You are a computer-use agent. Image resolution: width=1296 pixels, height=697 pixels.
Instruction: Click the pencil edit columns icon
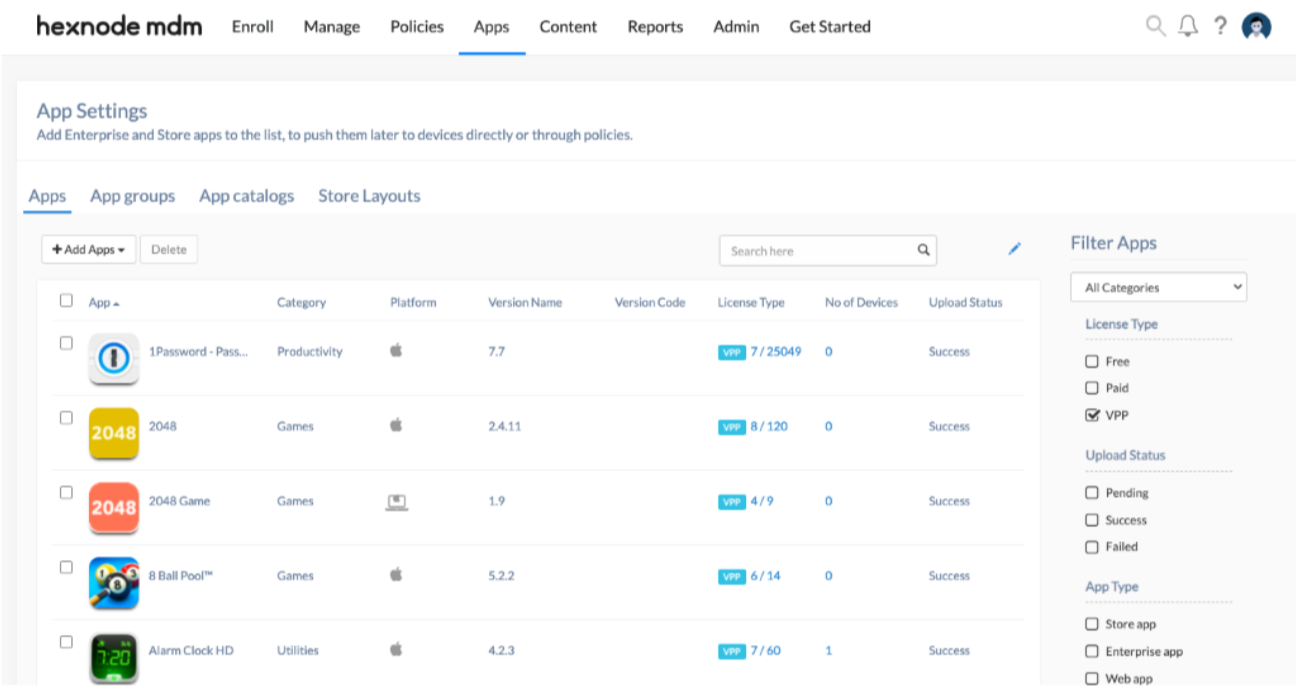[1015, 249]
